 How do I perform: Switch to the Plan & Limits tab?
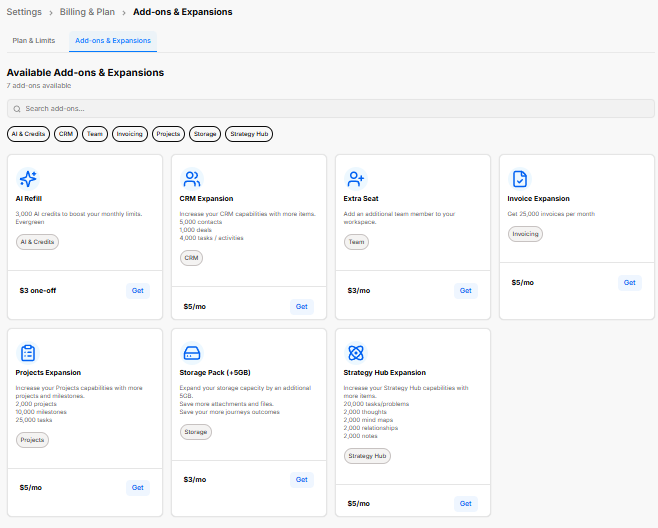click(34, 41)
